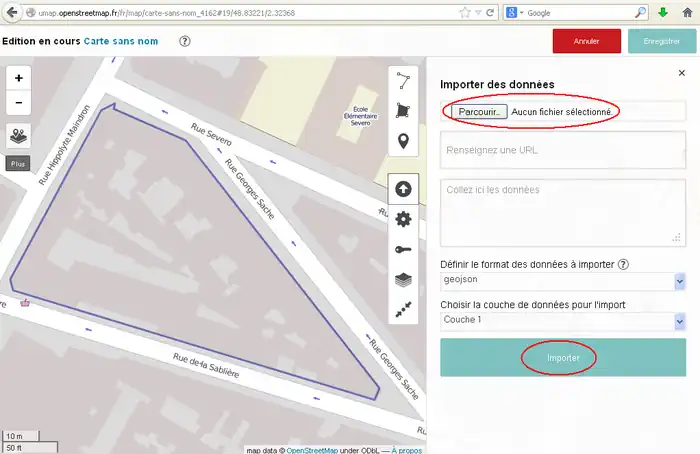Open the import data upload icon
Screen dimensions: 700x454
tap(403, 189)
